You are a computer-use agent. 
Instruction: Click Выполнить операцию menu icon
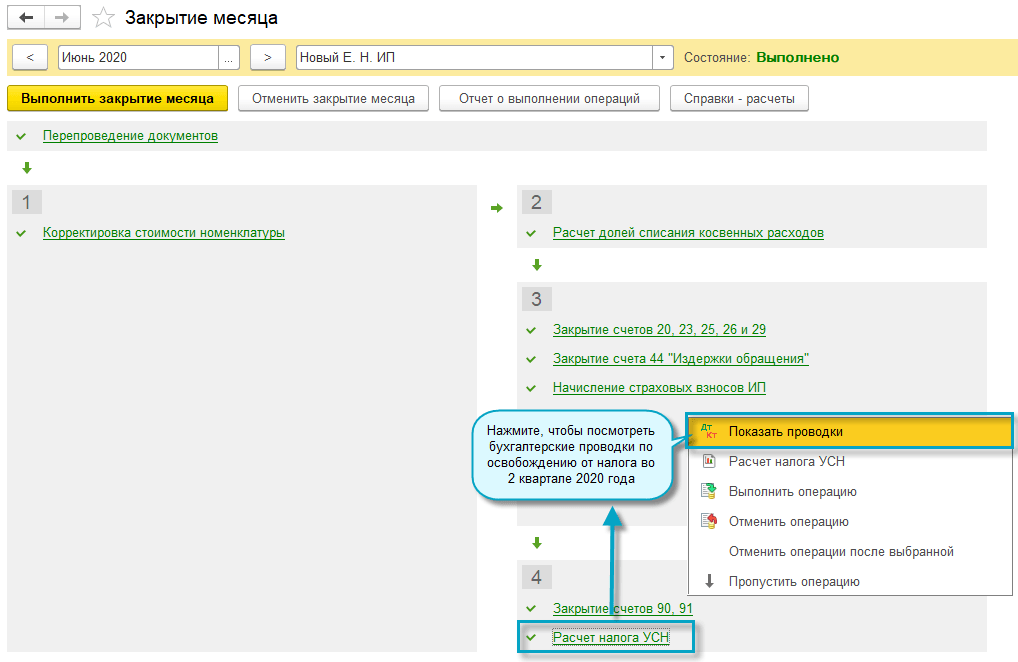tap(710, 492)
